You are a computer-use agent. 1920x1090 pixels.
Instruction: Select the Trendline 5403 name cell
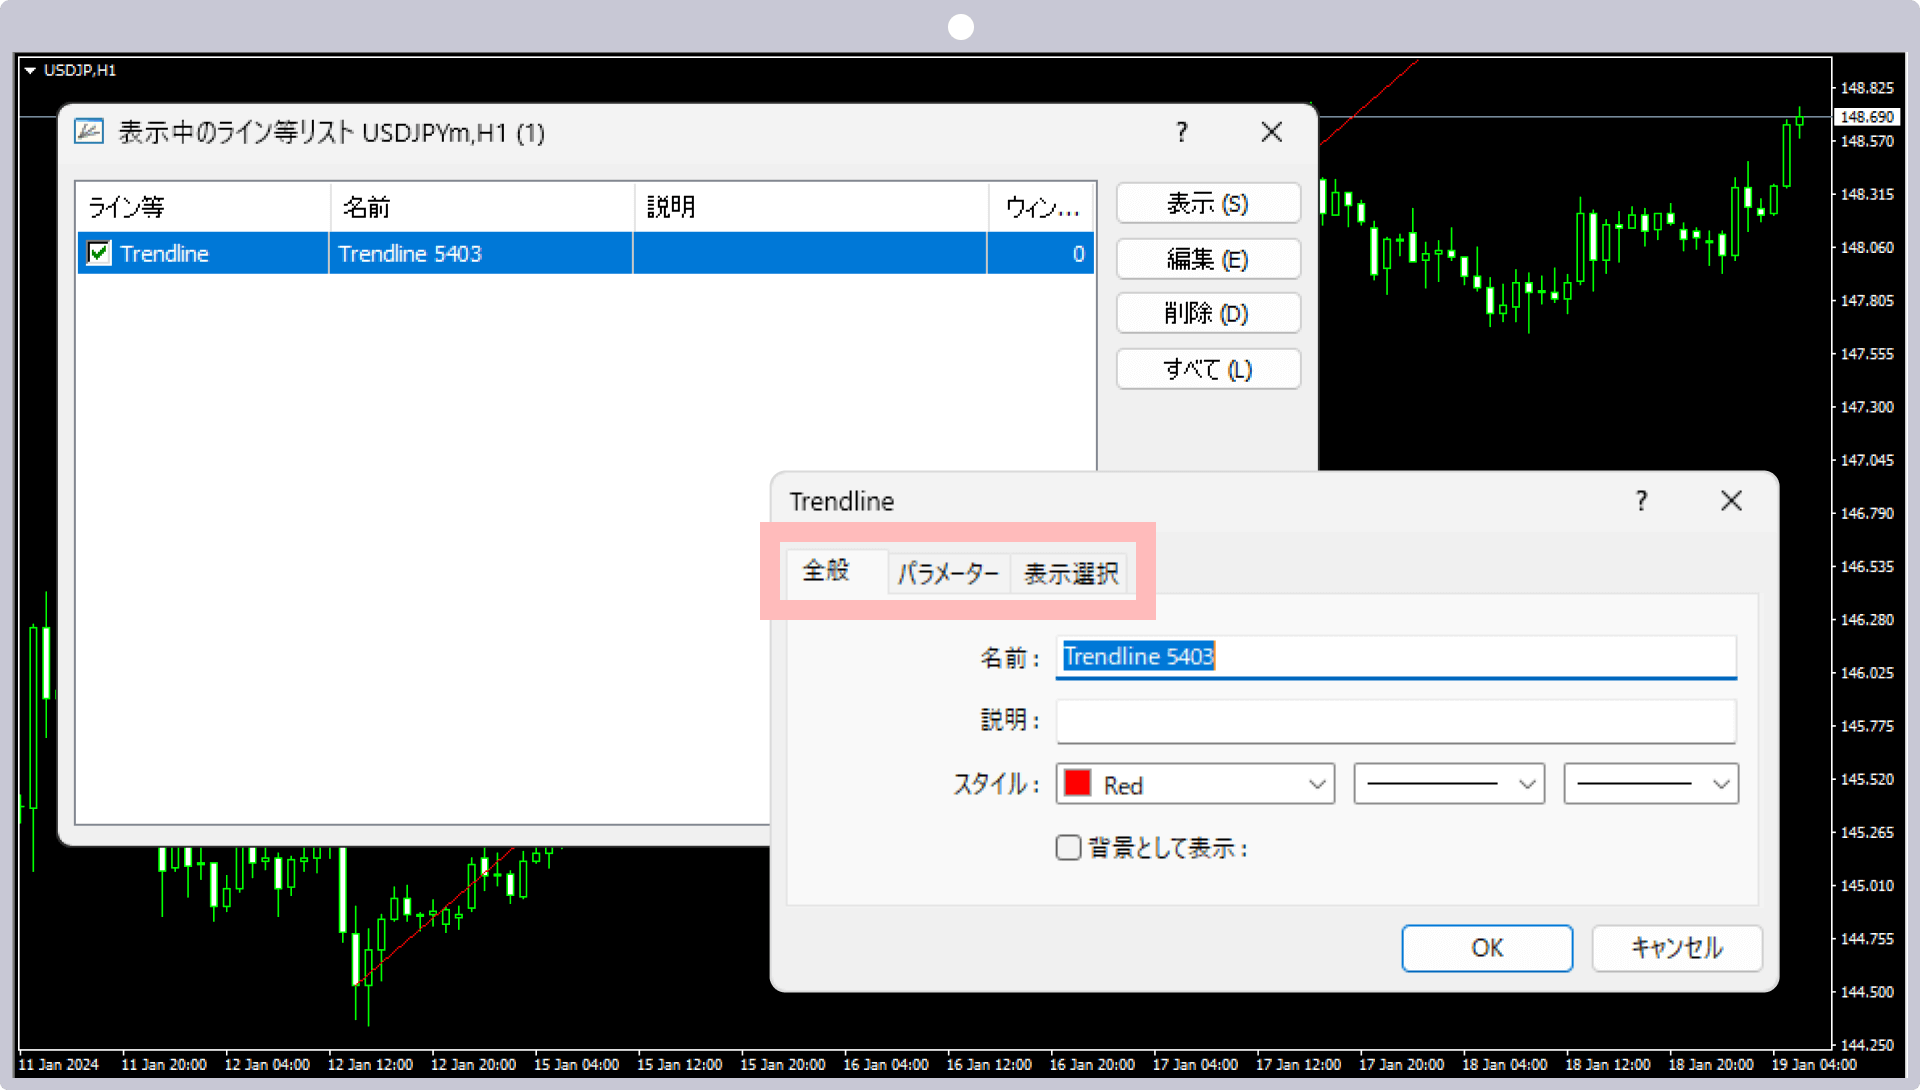point(480,253)
